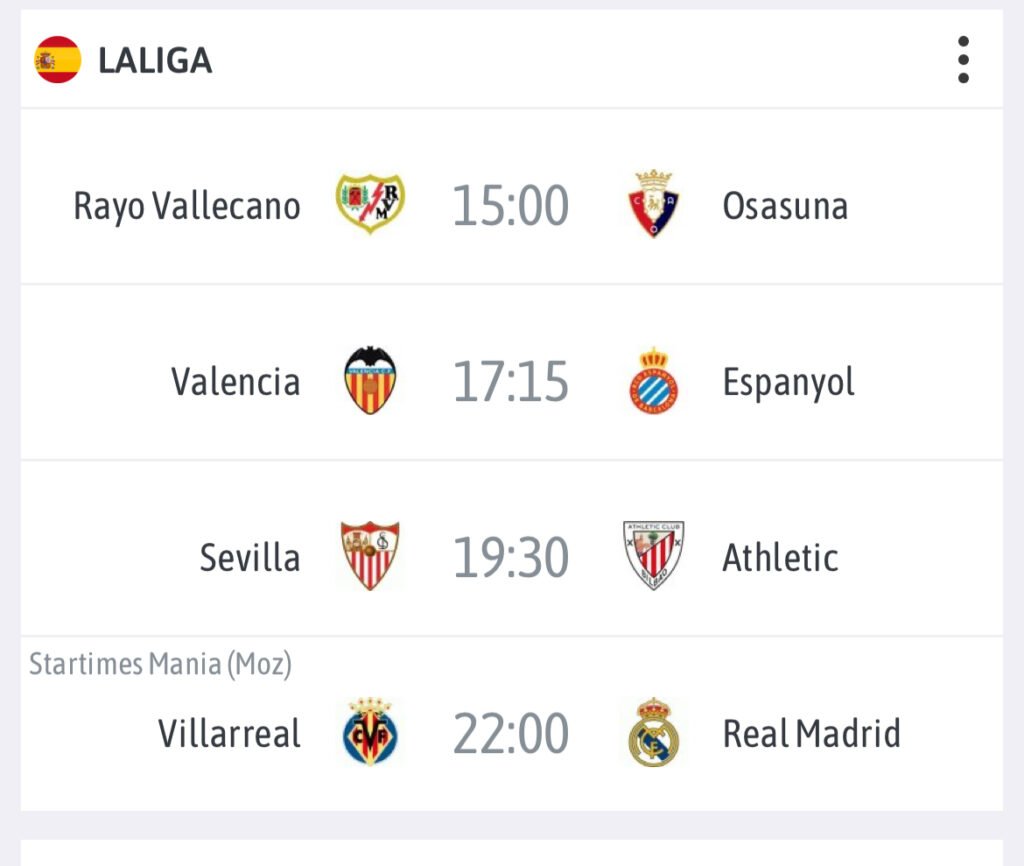Select the Osasuna team name
This screenshot has height=866, width=1024.
pyautogui.click(x=785, y=206)
